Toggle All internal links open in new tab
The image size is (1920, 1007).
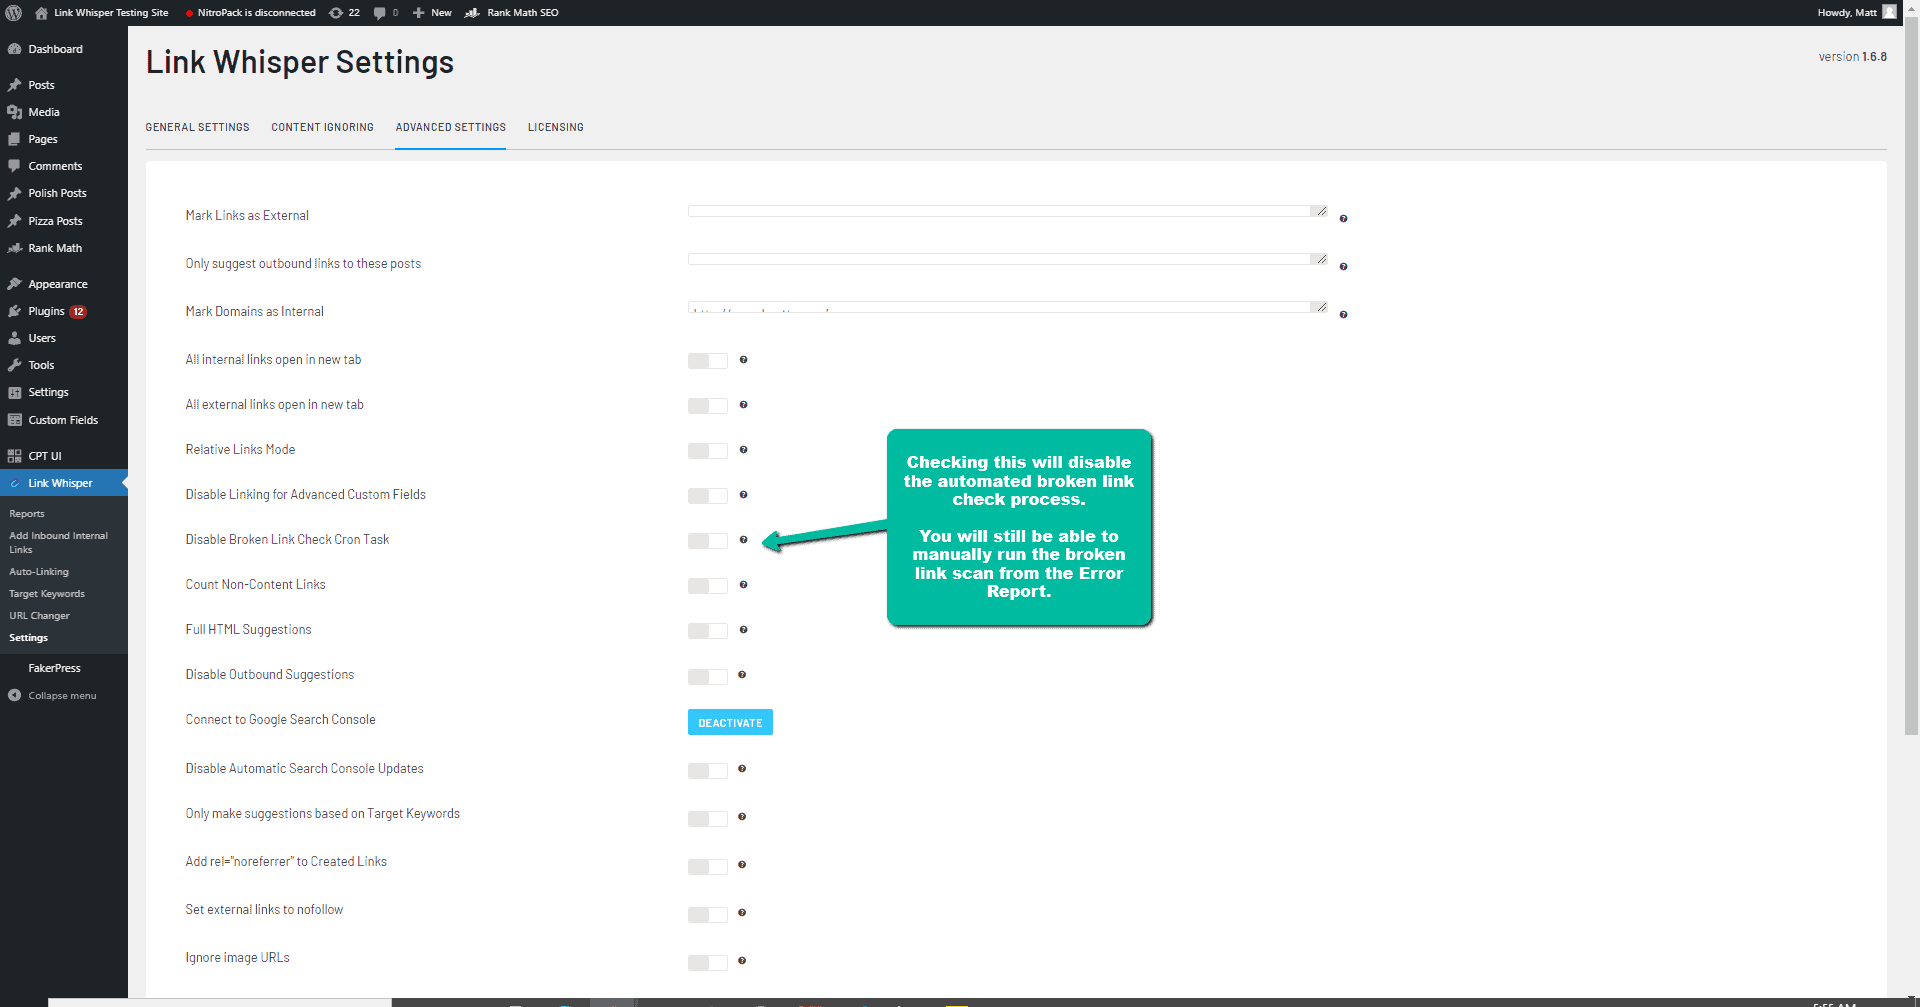click(x=708, y=361)
